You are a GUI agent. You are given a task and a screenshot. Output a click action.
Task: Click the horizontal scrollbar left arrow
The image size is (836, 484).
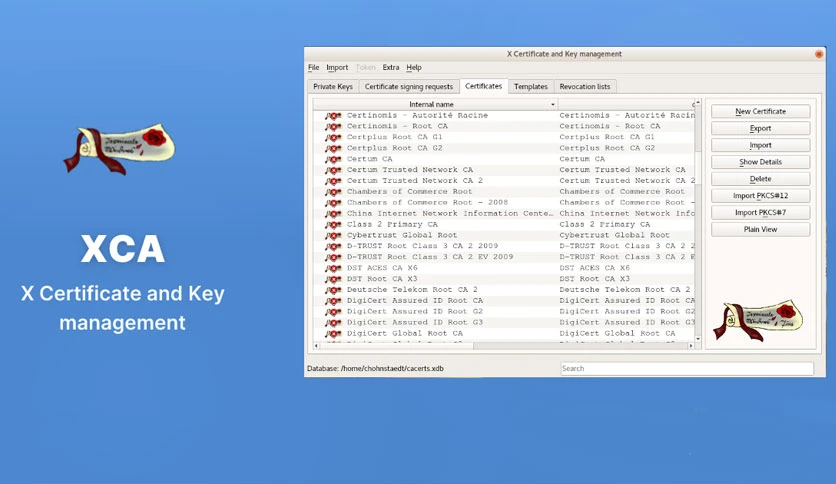[x=316, y=345]
